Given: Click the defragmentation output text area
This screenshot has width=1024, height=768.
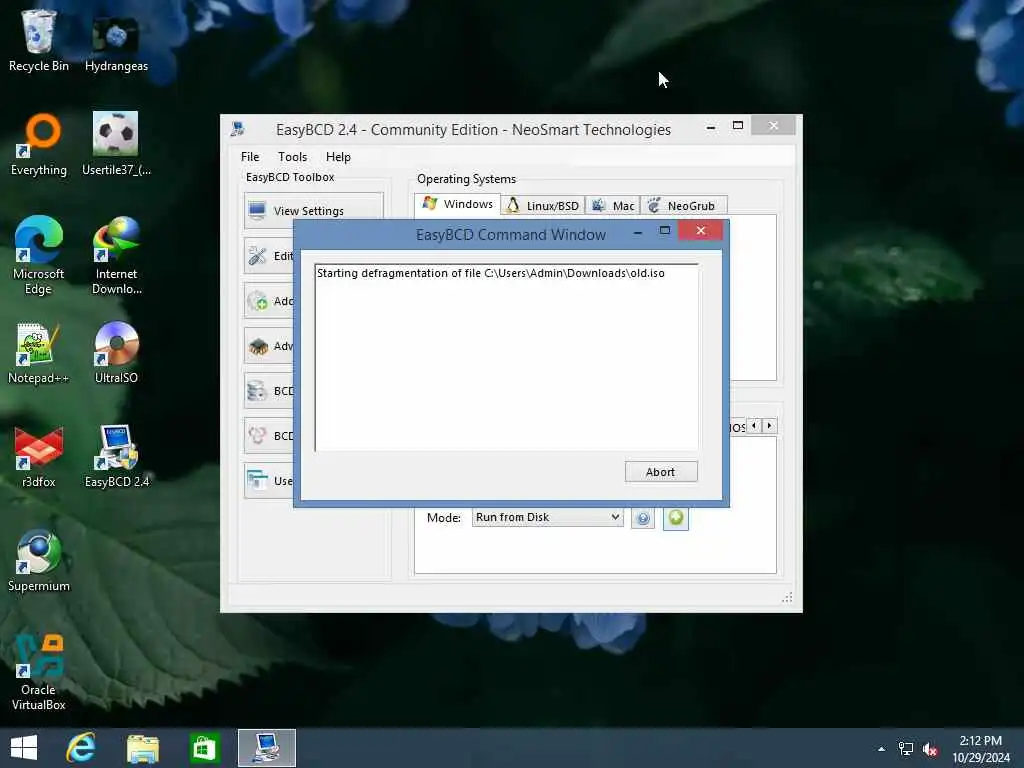Looking at the screenshot, I should click(506, 357).
